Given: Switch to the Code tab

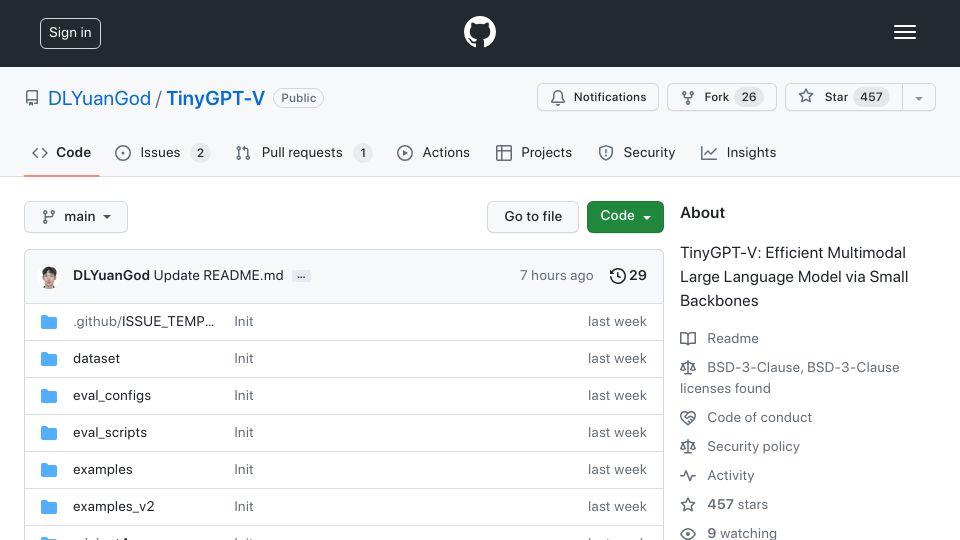Looking at the screenshot, I should coord(61,152).
